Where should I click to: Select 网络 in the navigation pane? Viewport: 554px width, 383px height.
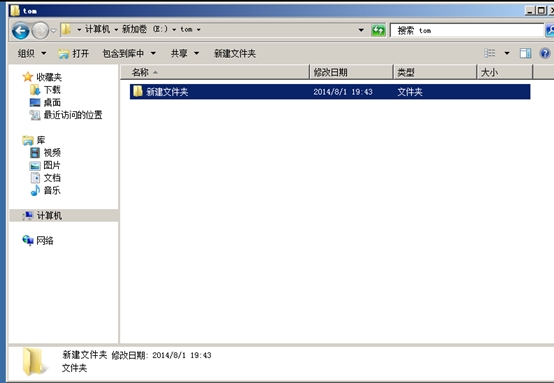[45, 241]
